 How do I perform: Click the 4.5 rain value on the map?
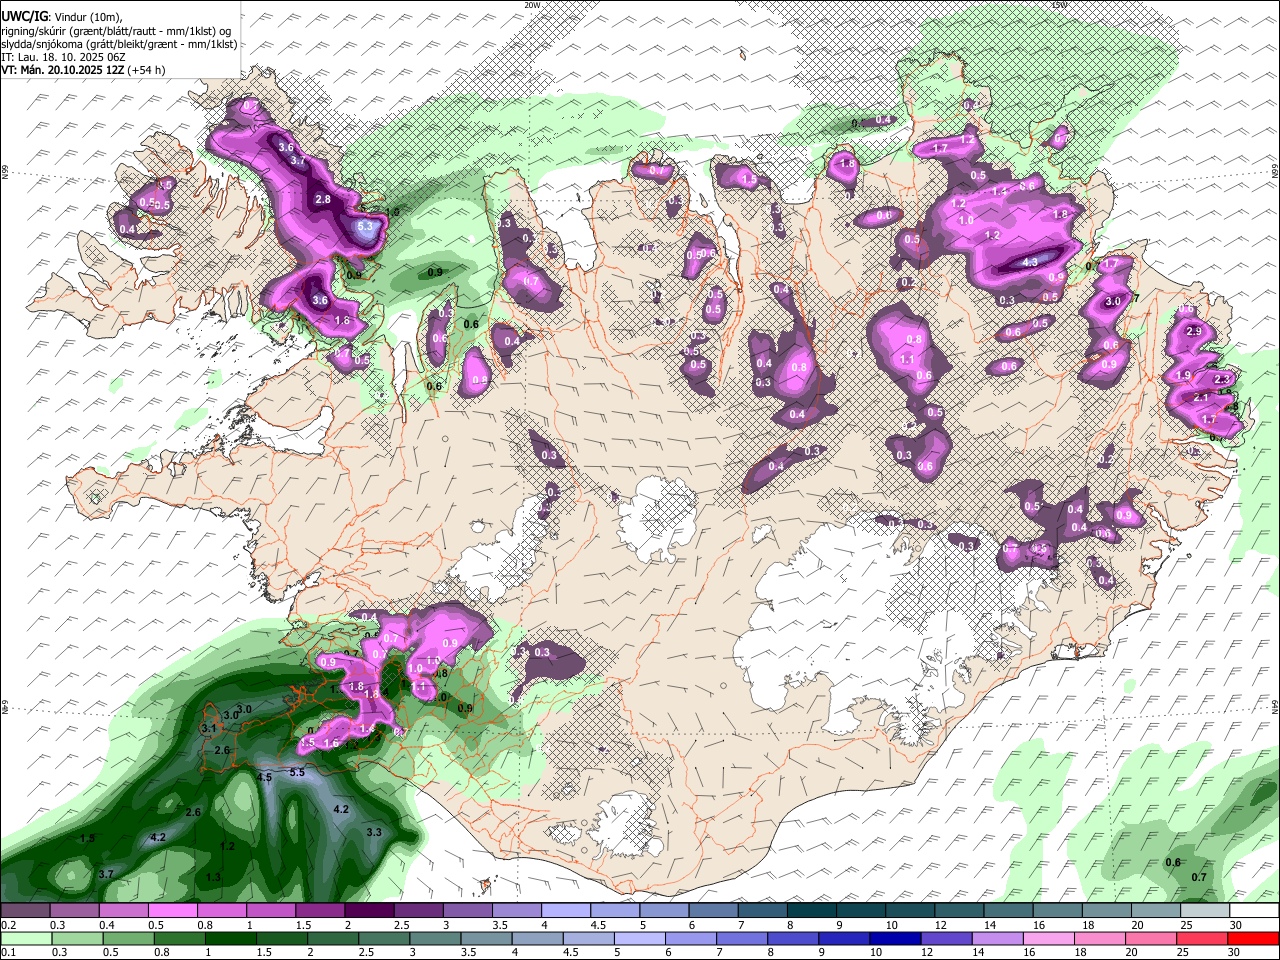click(265, 777)
